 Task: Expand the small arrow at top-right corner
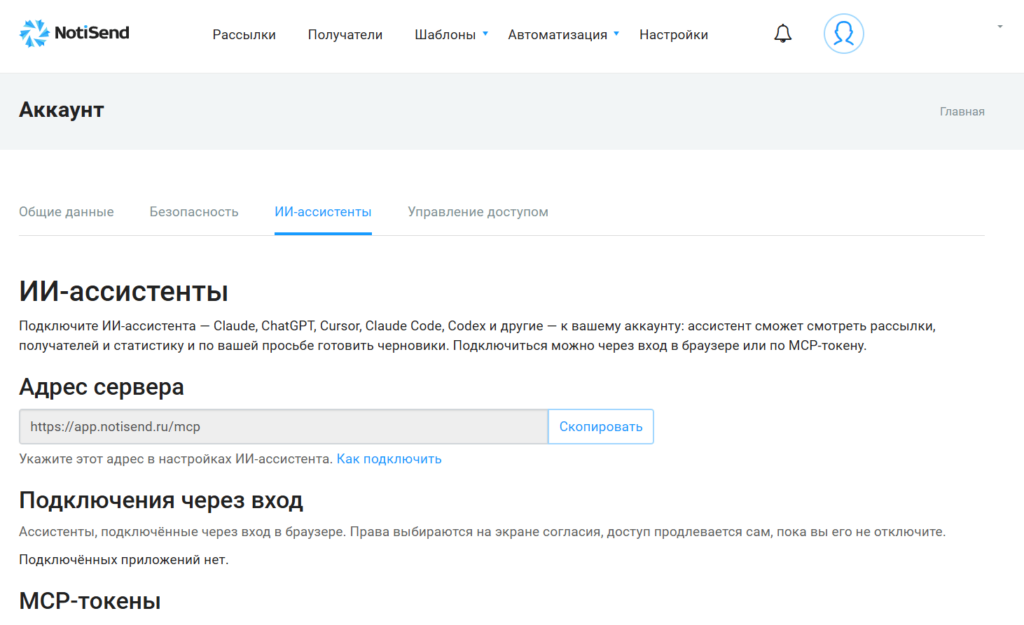coord(1000,27)
